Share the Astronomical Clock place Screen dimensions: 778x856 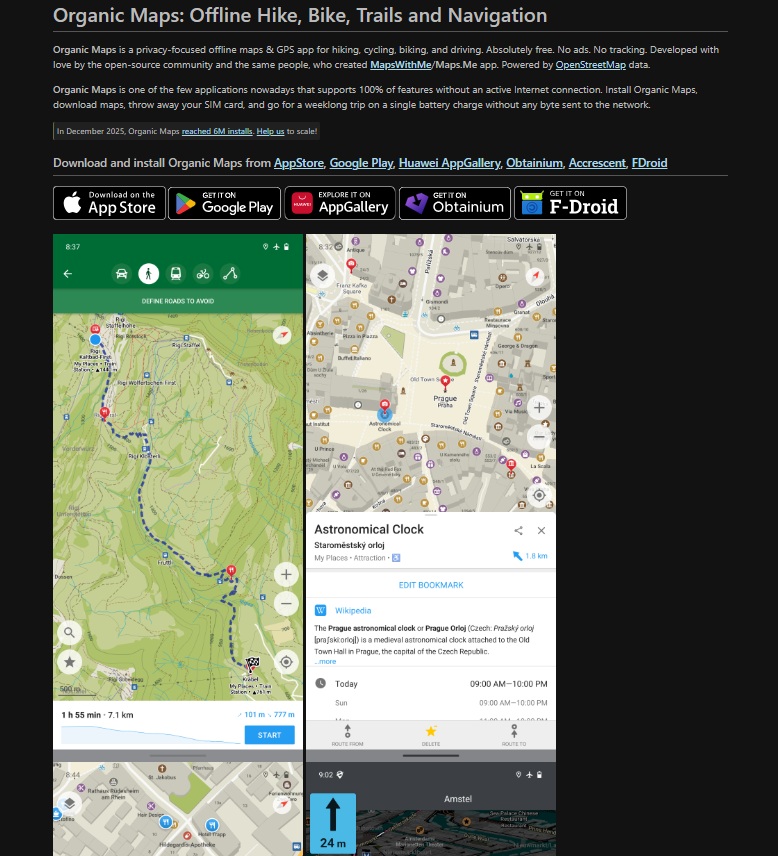[519, 531]
